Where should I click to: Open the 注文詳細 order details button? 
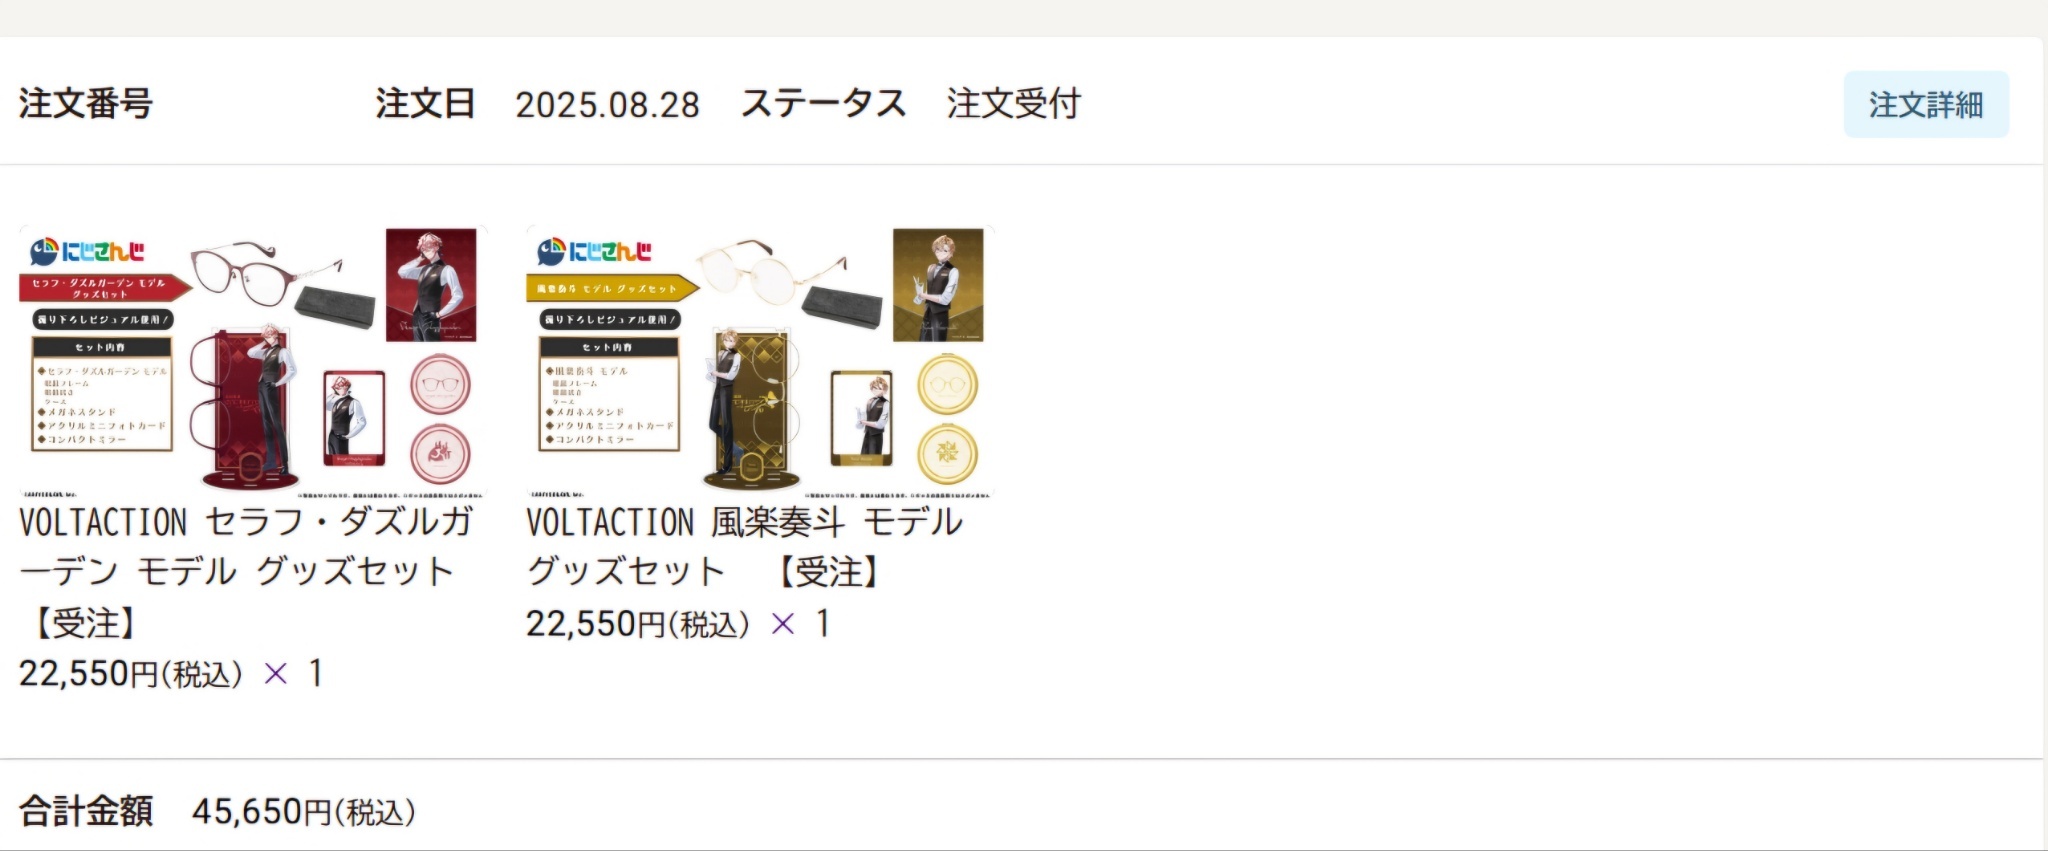coord(1926,104)
